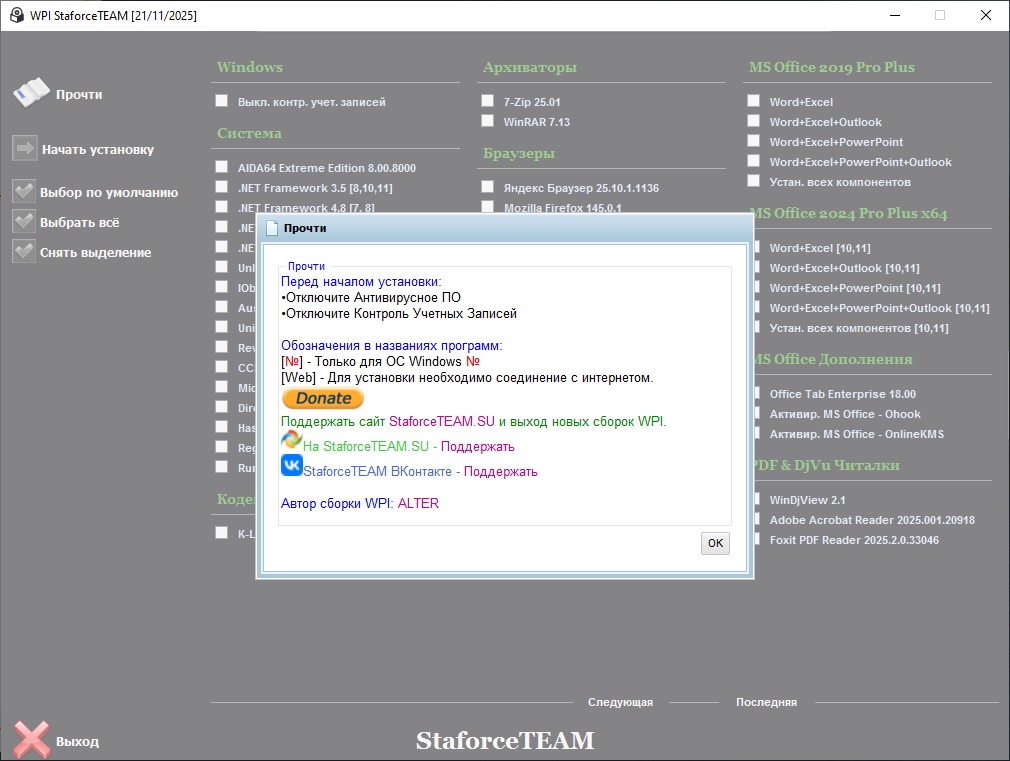Image resolution: width=1010 pixels, height=761 pixels.
Task: Minimize the WPI StaforceTEAM window
Action: (x=895, y=15)
